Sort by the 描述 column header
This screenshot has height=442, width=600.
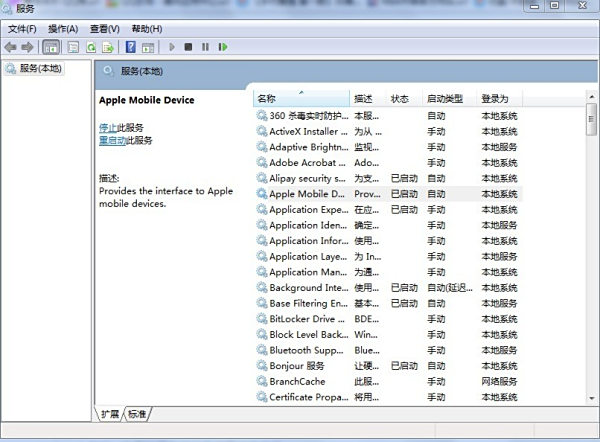(x=367, y=99)
